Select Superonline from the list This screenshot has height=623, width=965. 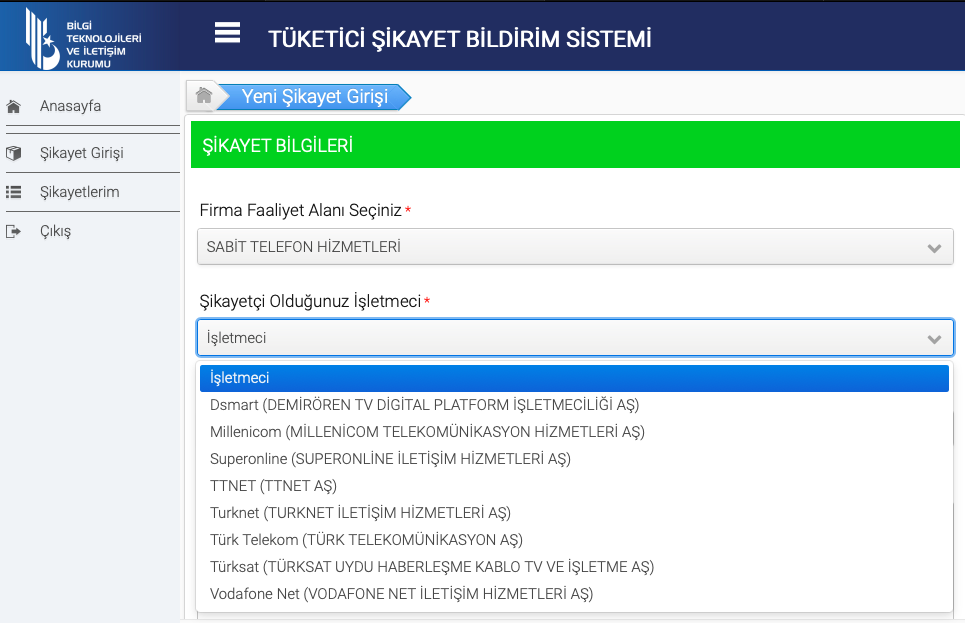click(390, 459)
